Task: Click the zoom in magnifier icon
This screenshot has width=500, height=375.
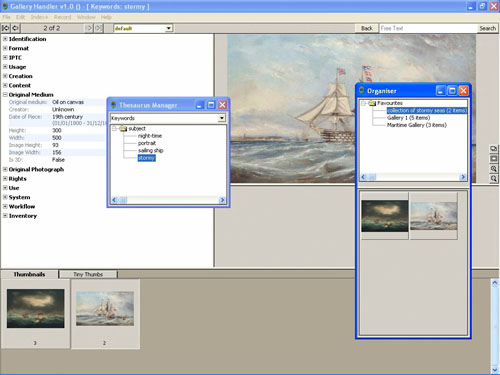Action: point(494,169)
